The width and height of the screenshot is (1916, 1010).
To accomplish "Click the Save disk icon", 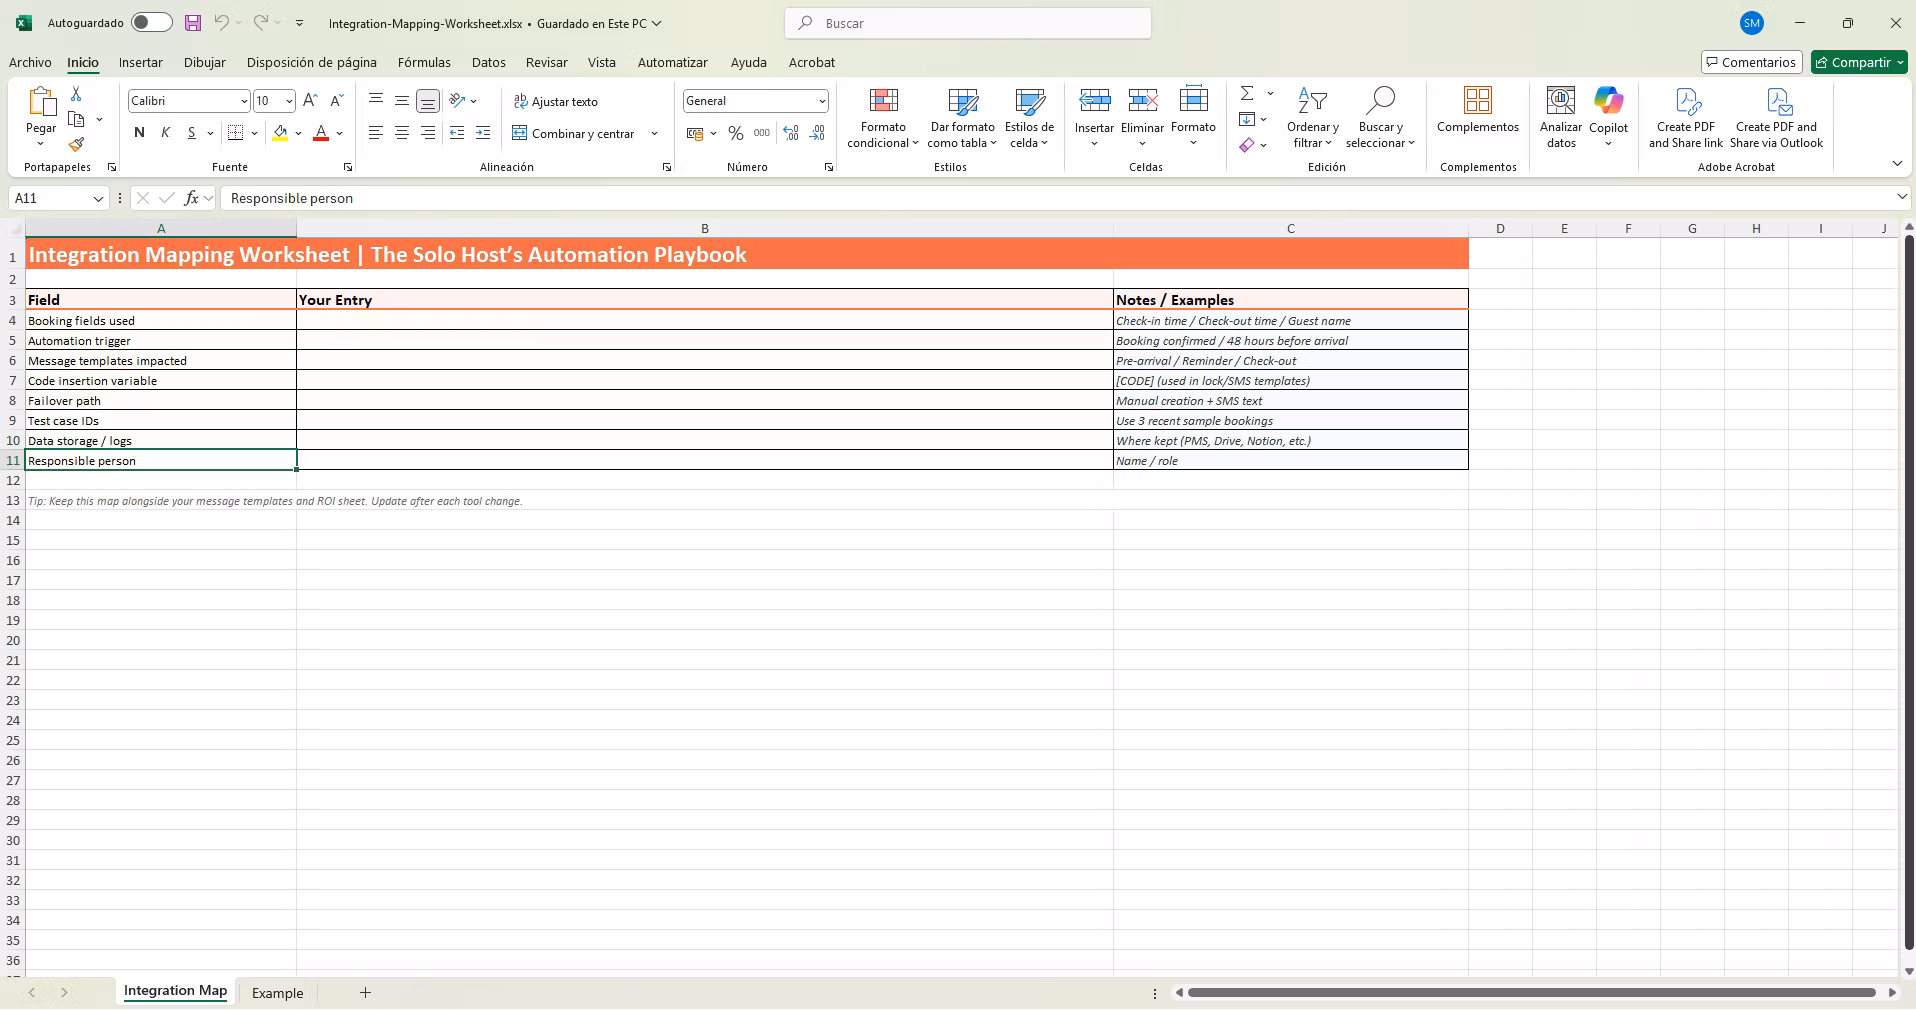I will click(x=193, y=23).
